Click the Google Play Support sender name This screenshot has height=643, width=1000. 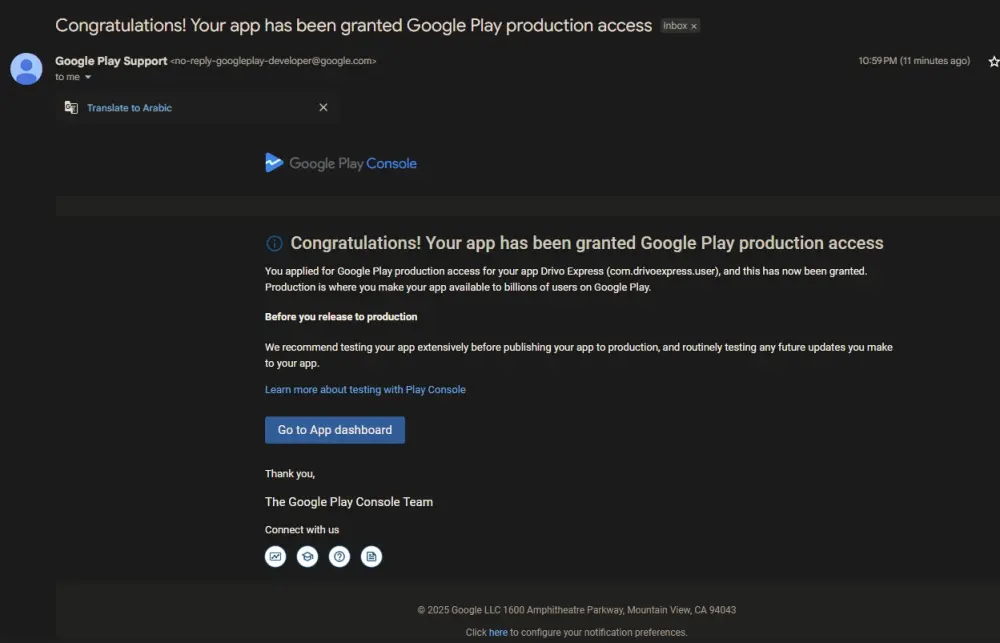pyautogui.click(x=111, y=61)
